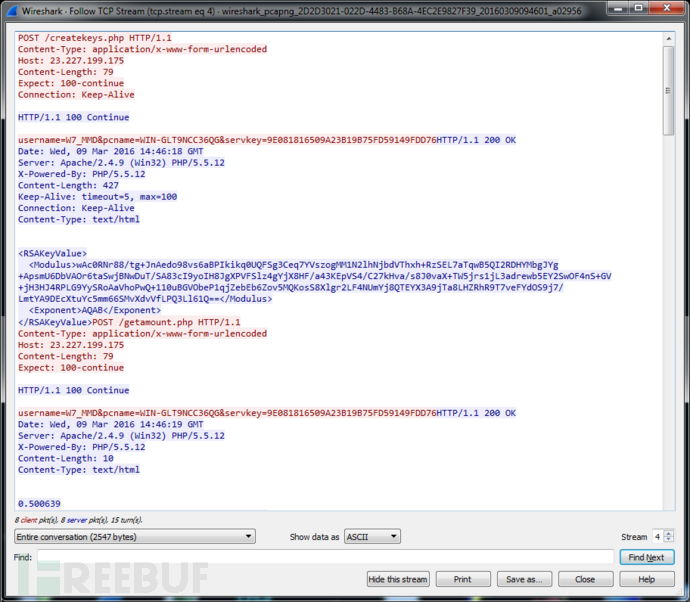The image size is (690, 602).
Task: Click the scrollbar up arrow in stream view
Action: coord(668,39)
